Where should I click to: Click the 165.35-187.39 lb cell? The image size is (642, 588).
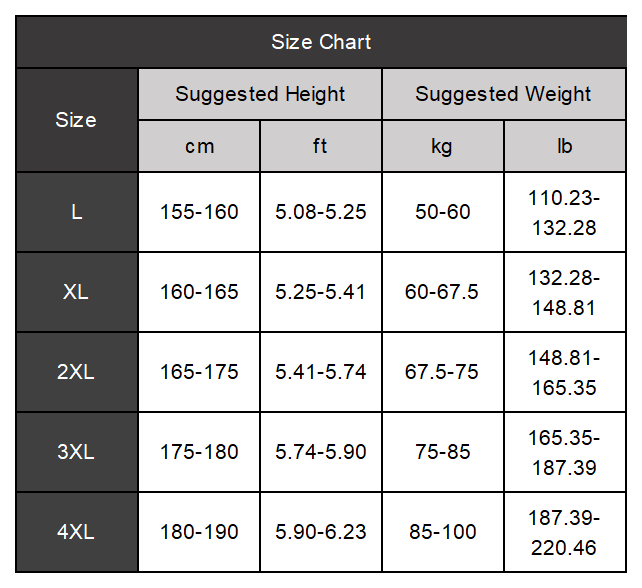(565, 452)
